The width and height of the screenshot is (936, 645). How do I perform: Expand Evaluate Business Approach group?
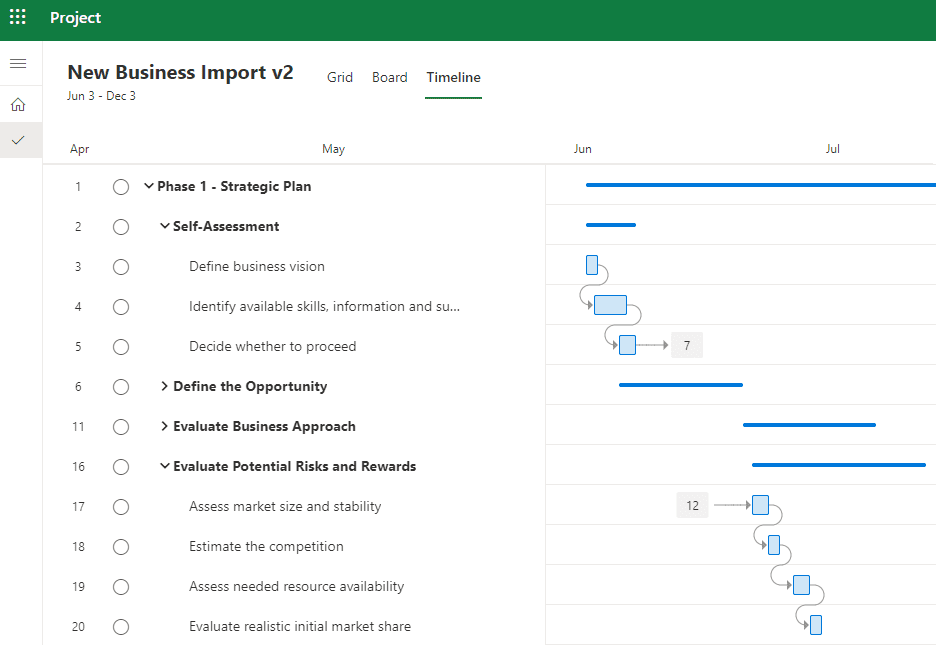[x=164, y=426]
